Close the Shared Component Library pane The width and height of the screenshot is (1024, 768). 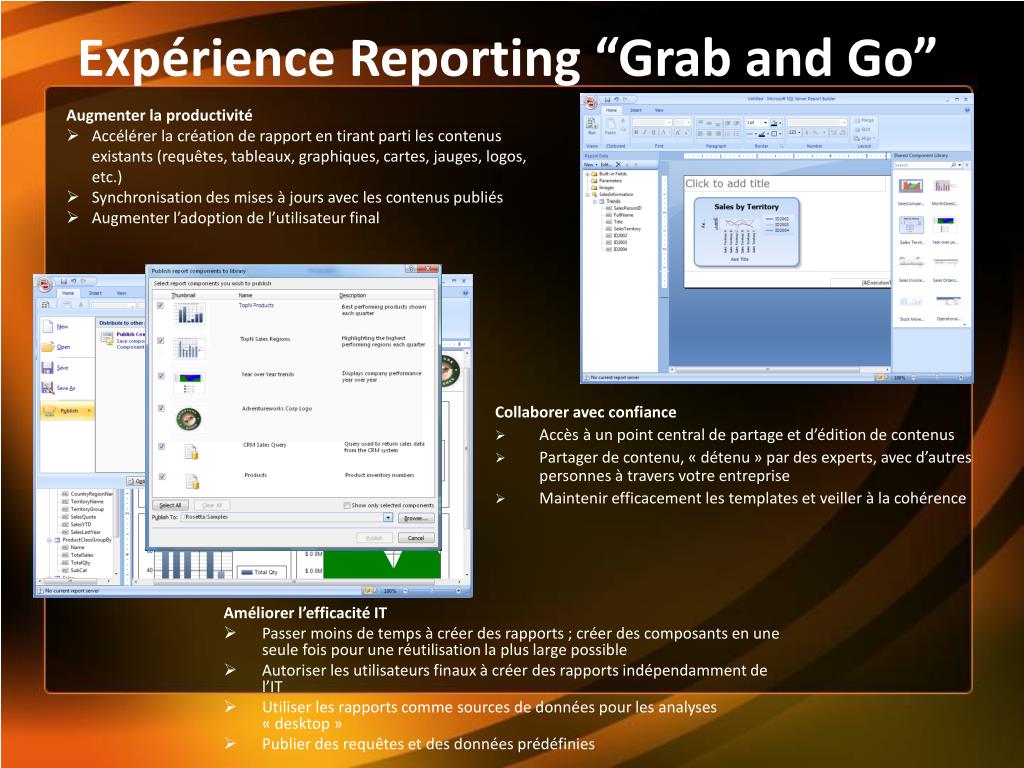[x=967, y=165]
